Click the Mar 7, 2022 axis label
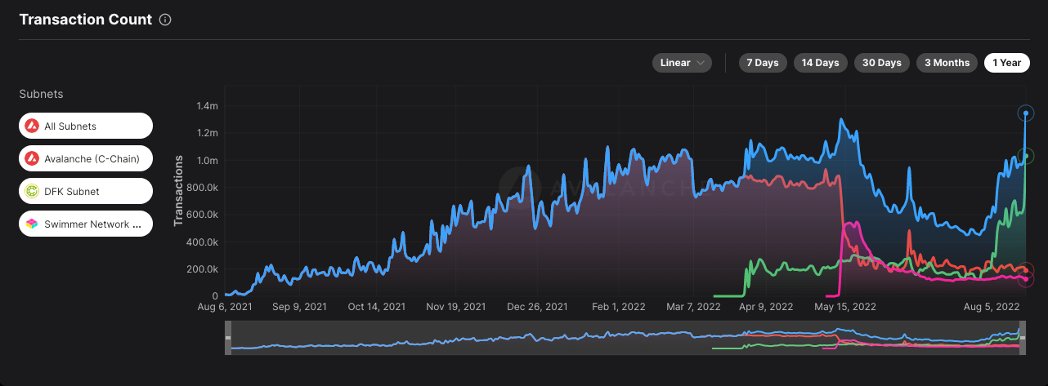This screenshot has height=386, width=1048. point(694,307)
